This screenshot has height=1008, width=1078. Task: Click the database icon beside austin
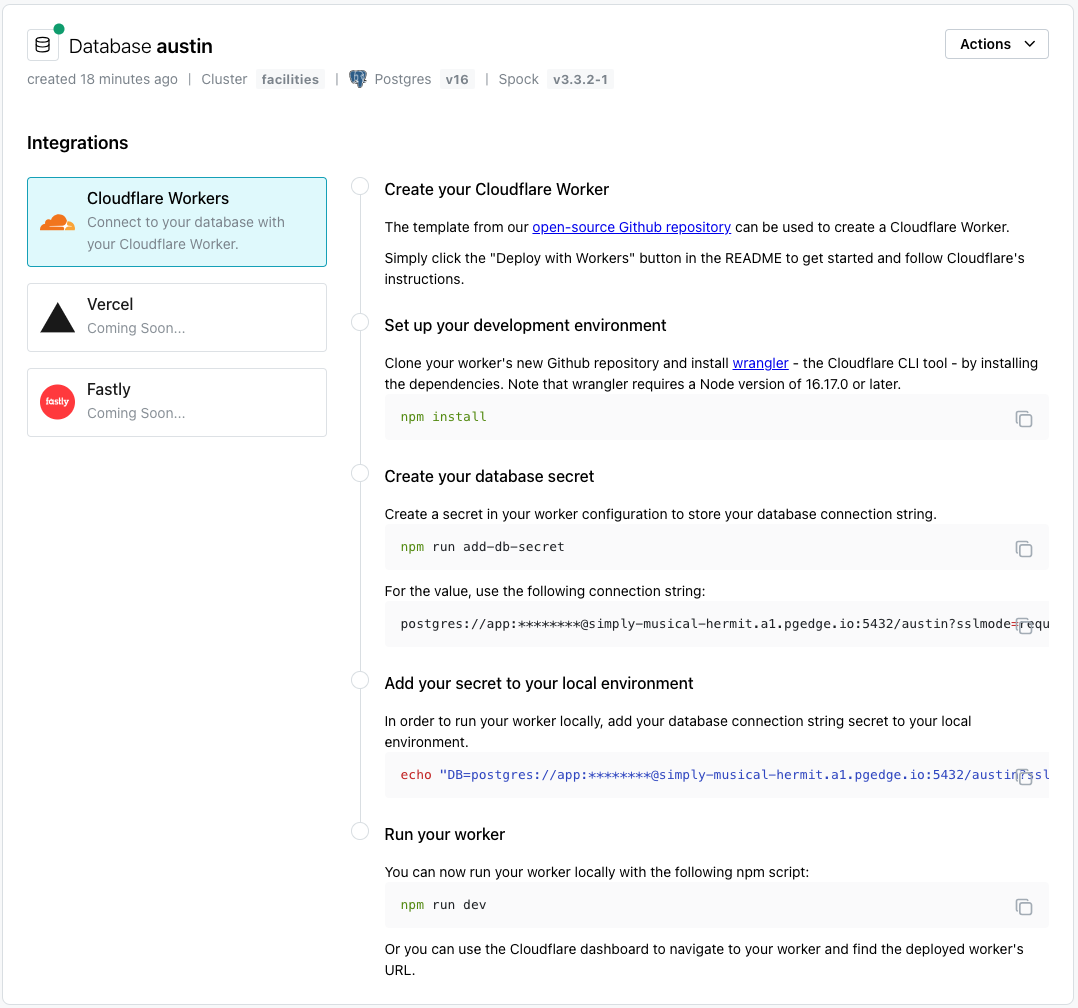pos(41,43)
